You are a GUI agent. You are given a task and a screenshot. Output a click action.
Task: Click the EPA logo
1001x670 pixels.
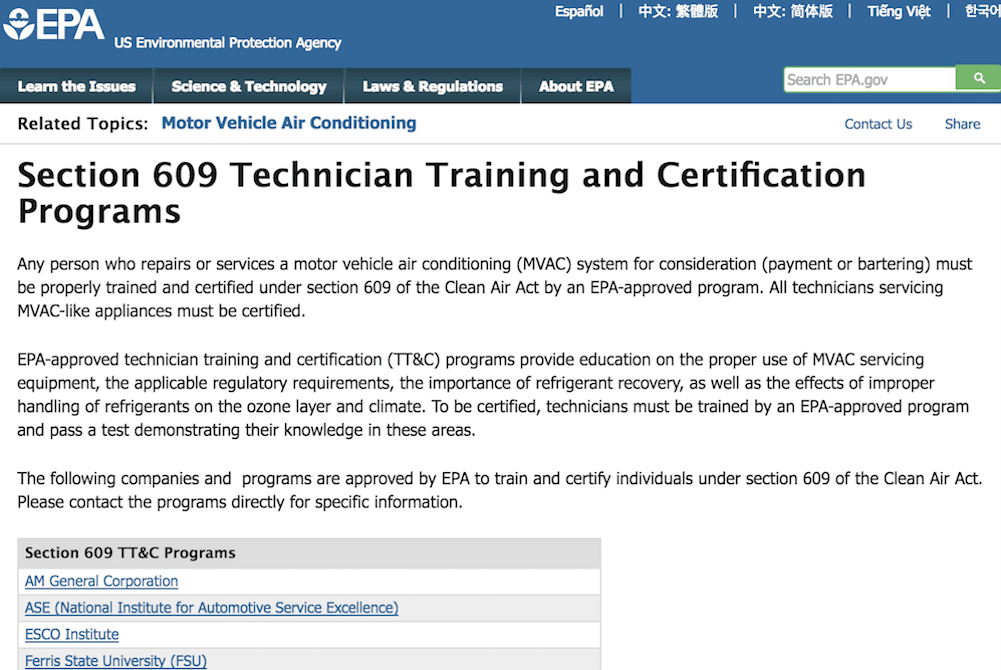54,25
